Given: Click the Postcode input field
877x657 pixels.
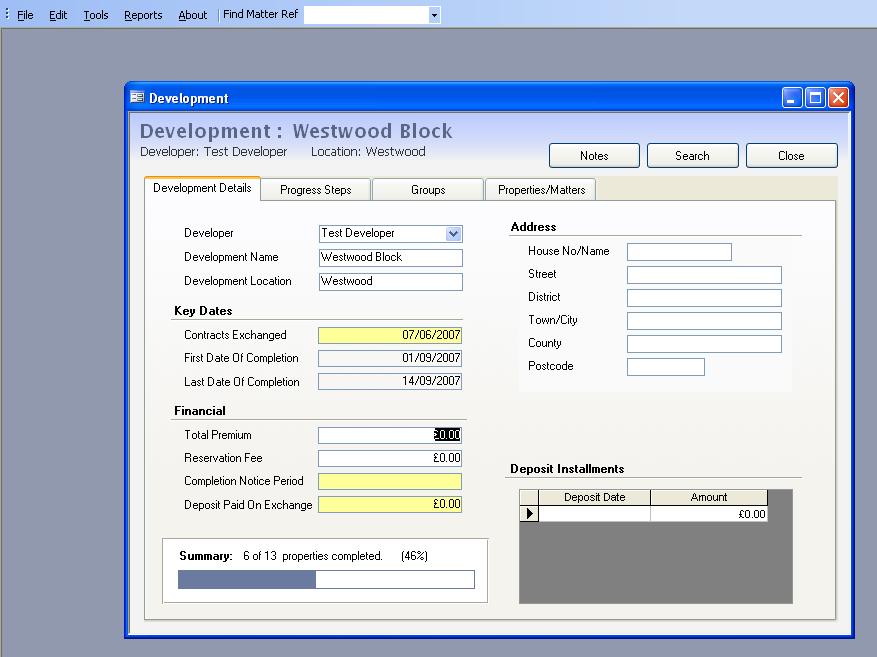Looking at the screenshot, I should (x=665, y=366).
